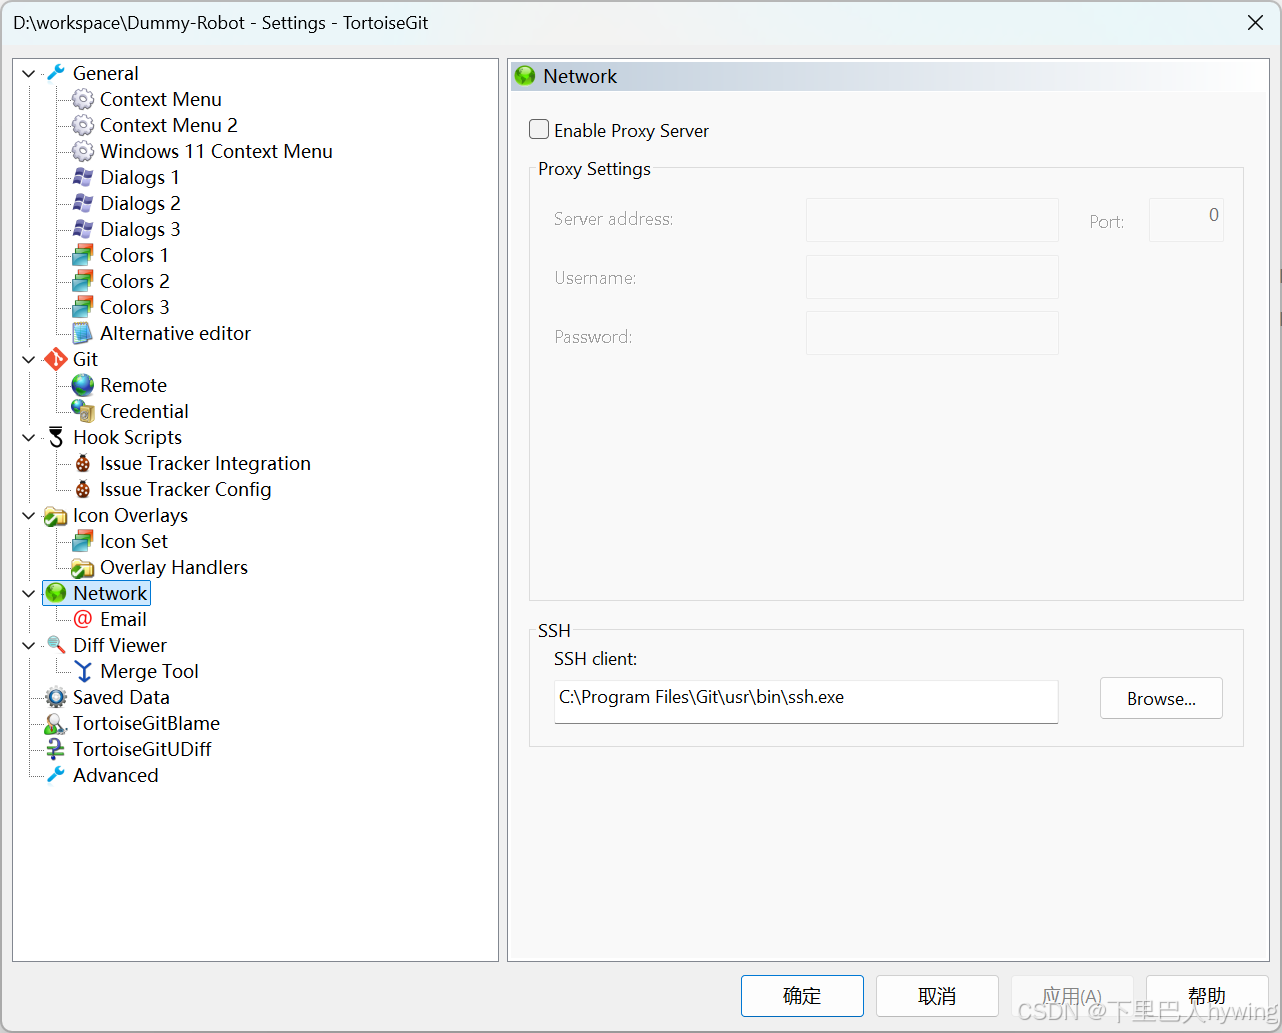Click the magnifier icon beside Diff Viewer
Viewport: 1282px width, 1033px height.
pos(56,645)
